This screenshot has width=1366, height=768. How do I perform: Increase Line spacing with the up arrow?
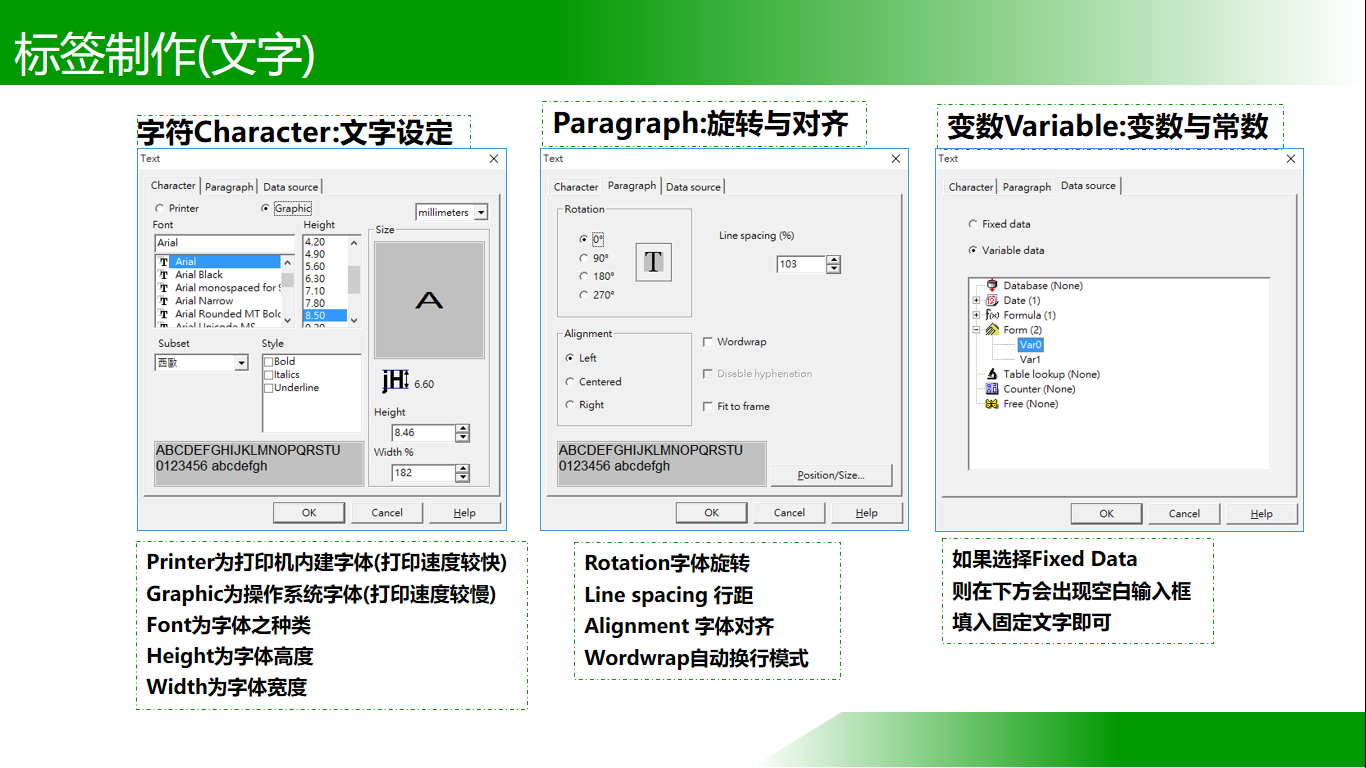[x=831, y=260]
